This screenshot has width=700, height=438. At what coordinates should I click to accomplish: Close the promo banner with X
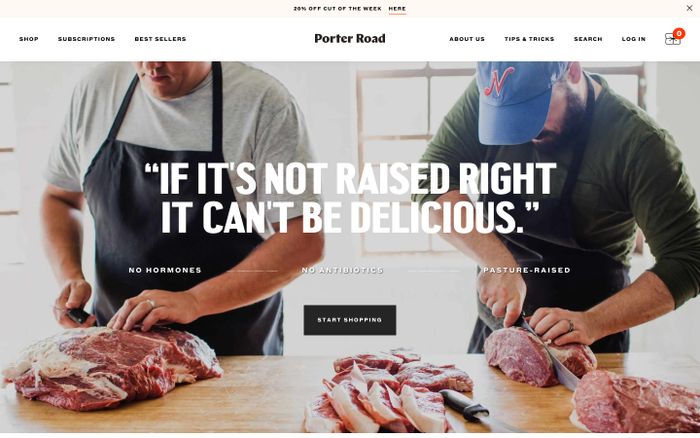pos(689,8)
